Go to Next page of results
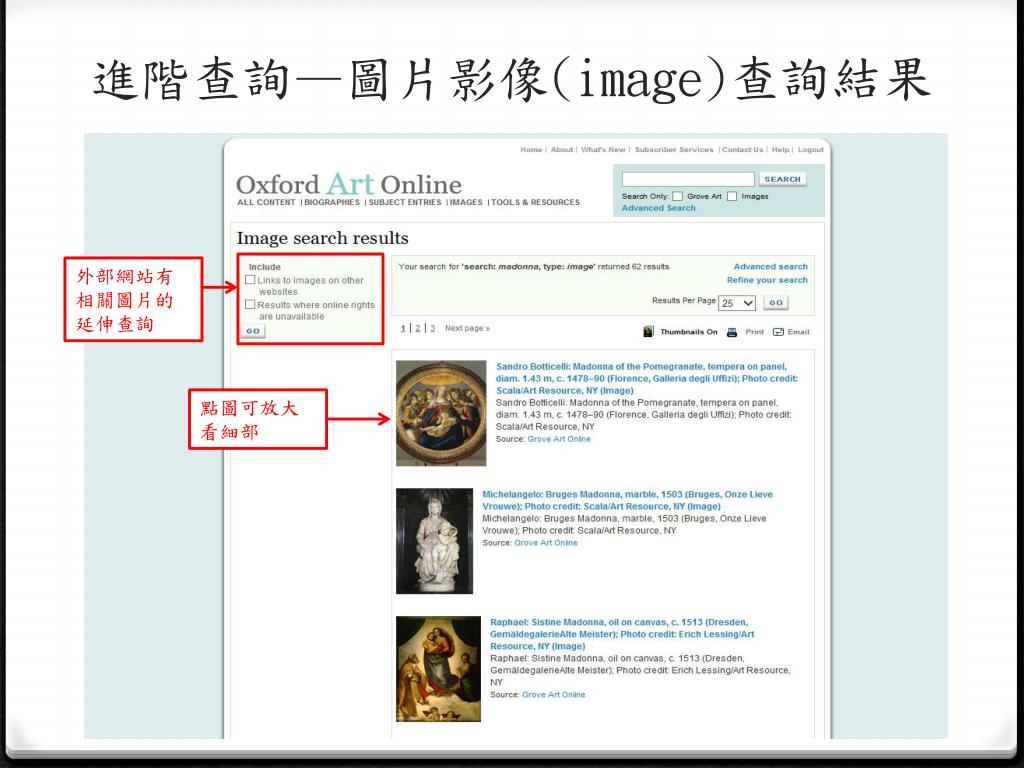 click(467, 328)
